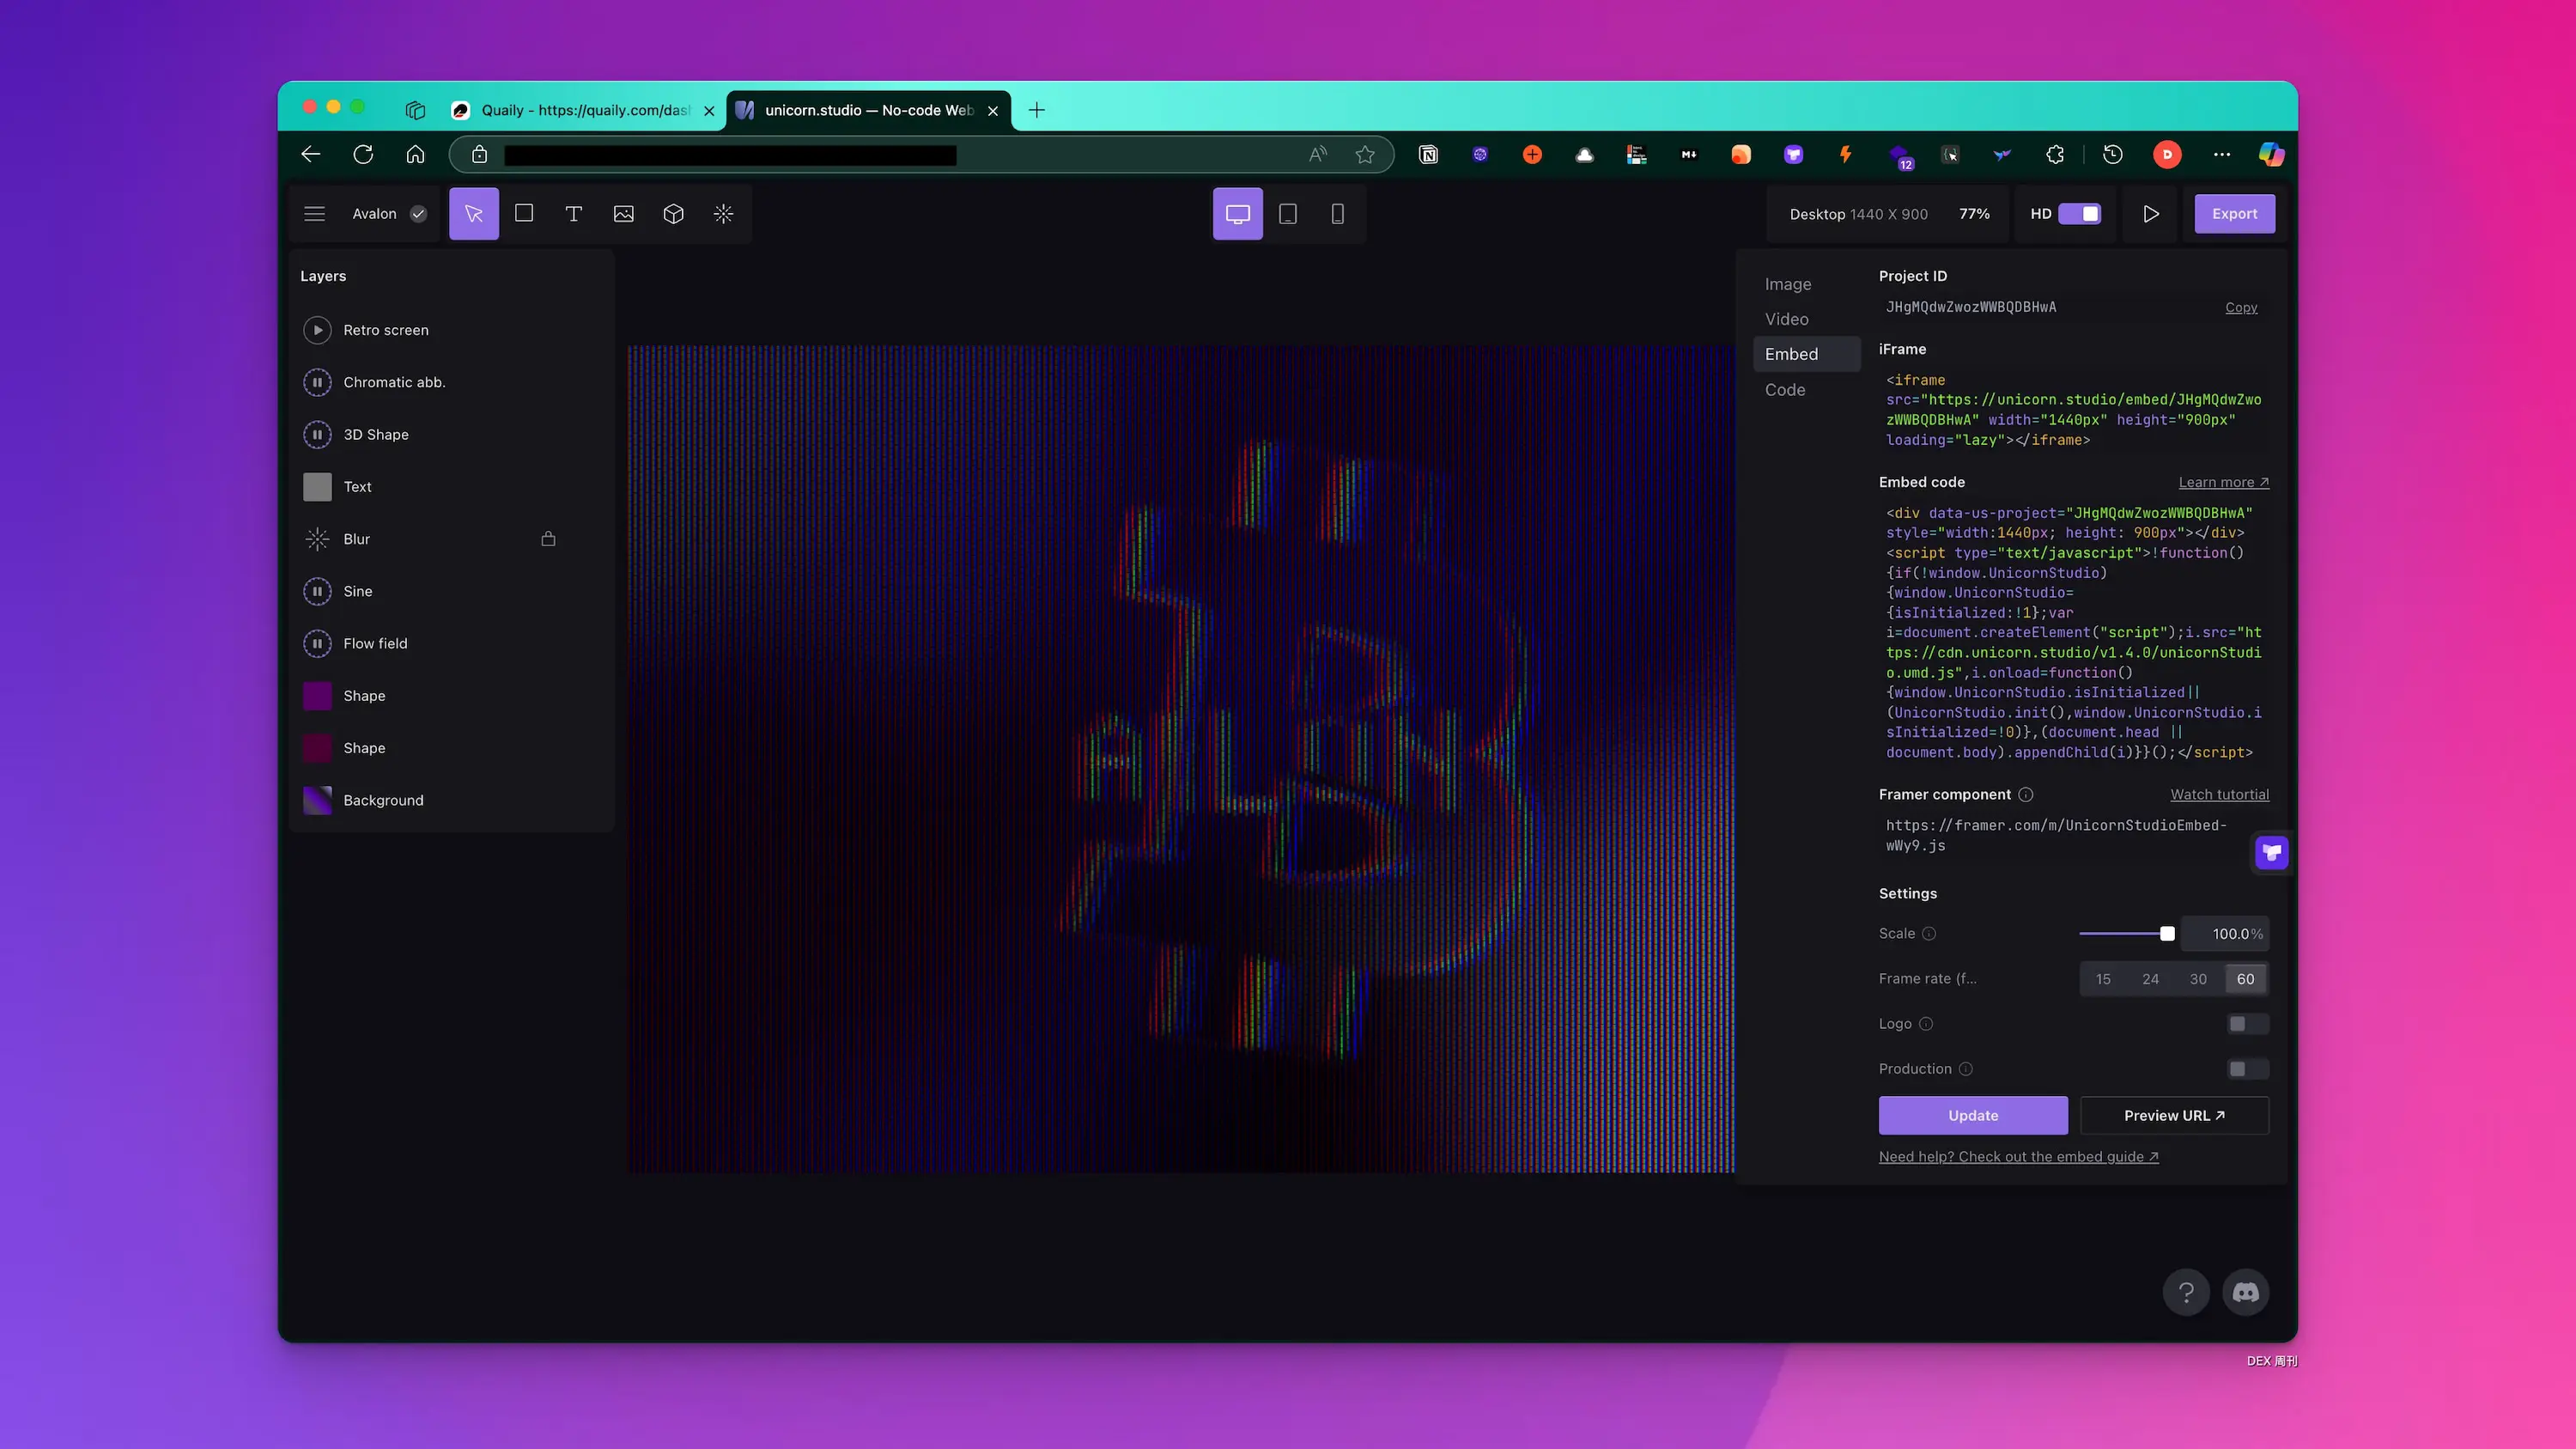
Task: Switch to desktop viewport
Action: [x=1238, y=214]
